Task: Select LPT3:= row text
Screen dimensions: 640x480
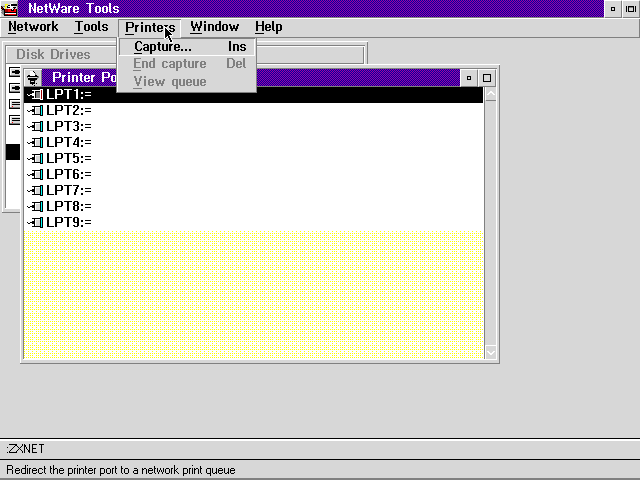Action: [x=69, y=127]
